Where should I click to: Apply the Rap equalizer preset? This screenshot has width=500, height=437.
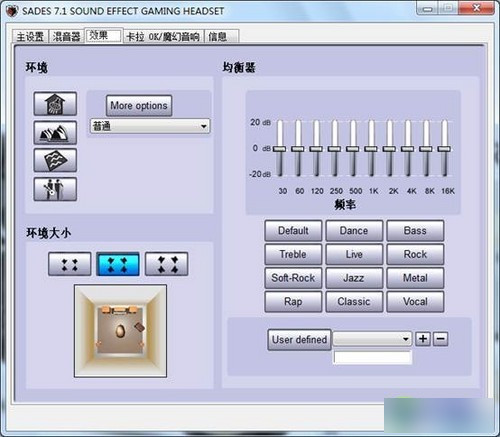[293, 302]
